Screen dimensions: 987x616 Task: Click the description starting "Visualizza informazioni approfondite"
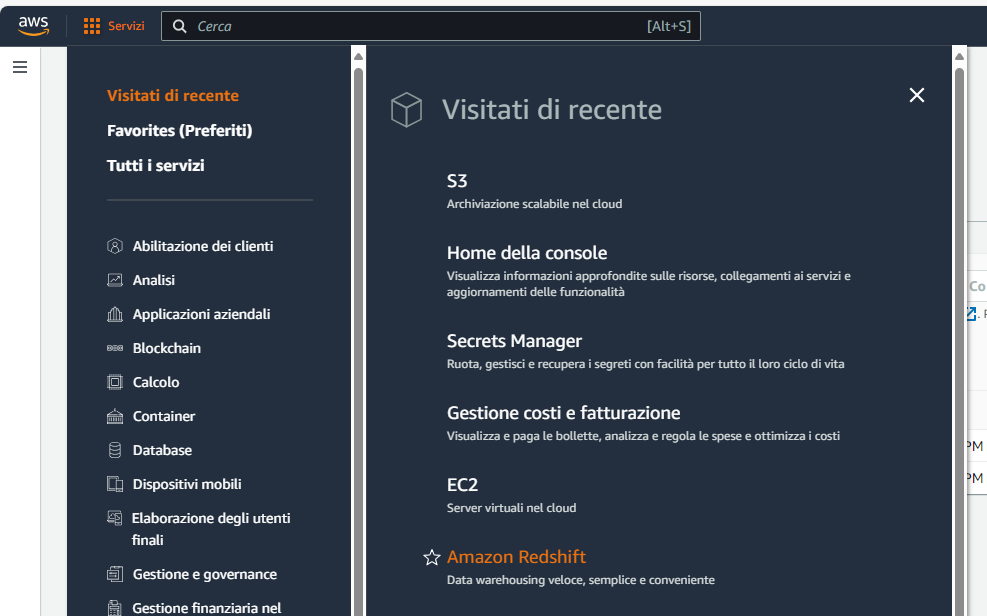[x=648, y=284]
